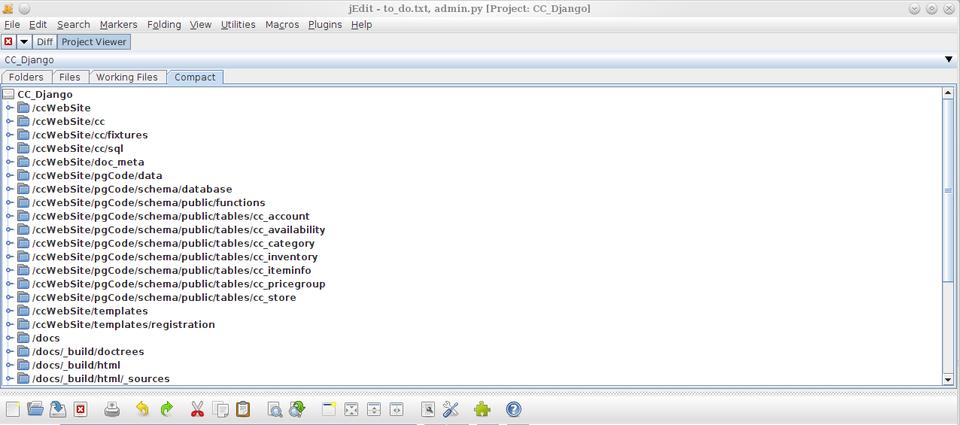Click the tree scrollbar up arrow

tap(948, 93)
